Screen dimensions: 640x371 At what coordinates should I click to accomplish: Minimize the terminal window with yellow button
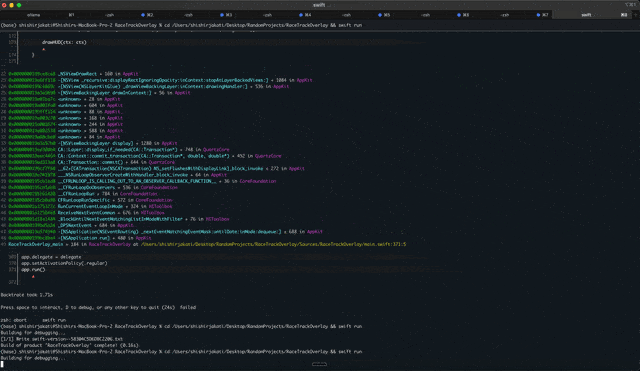(x=11, y=5)
